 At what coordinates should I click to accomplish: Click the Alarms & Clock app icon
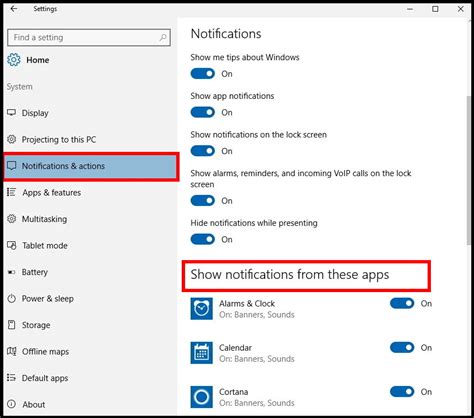pos(201,309)
